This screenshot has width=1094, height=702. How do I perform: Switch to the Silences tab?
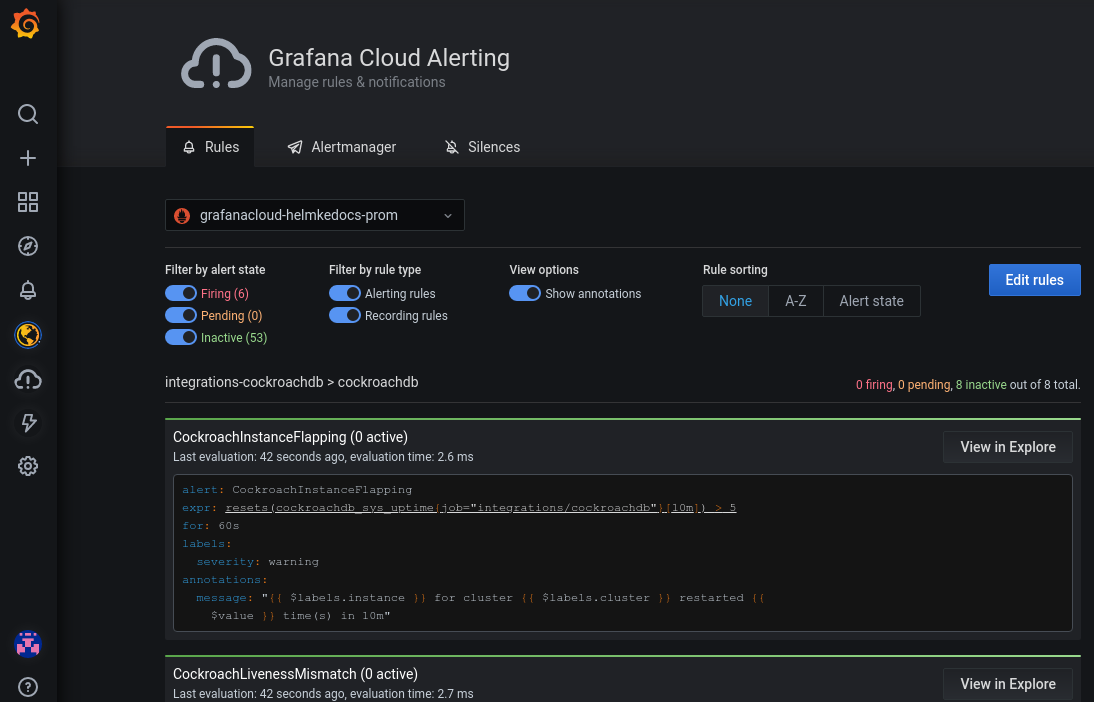pos(483,147)
